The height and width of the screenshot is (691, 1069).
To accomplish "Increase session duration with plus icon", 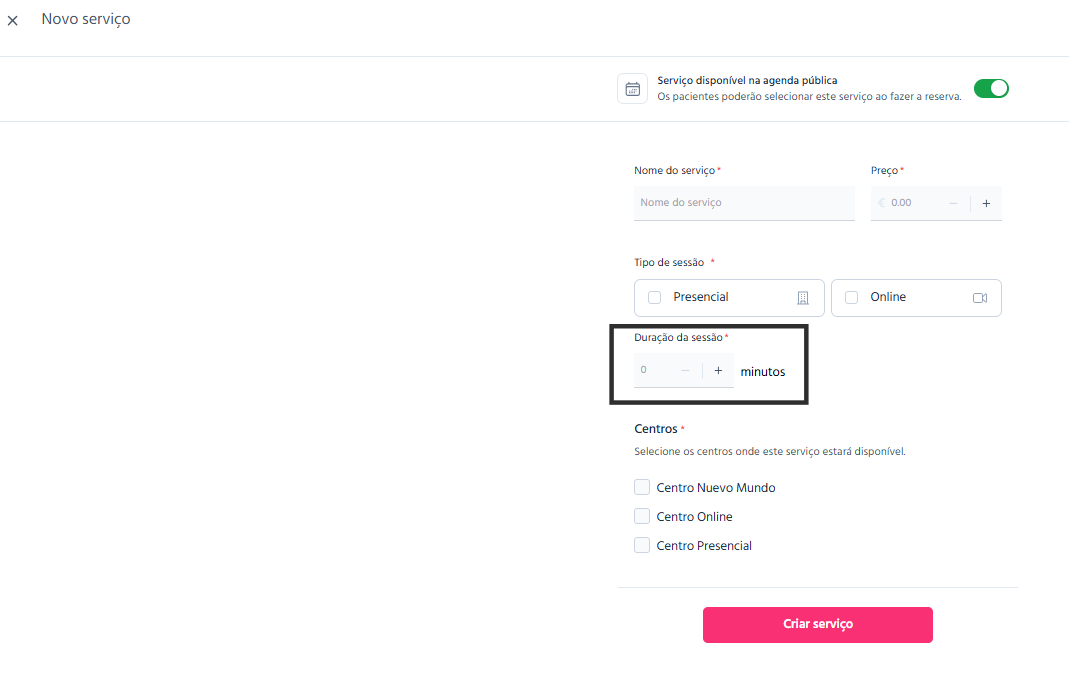I will [718, 371].
